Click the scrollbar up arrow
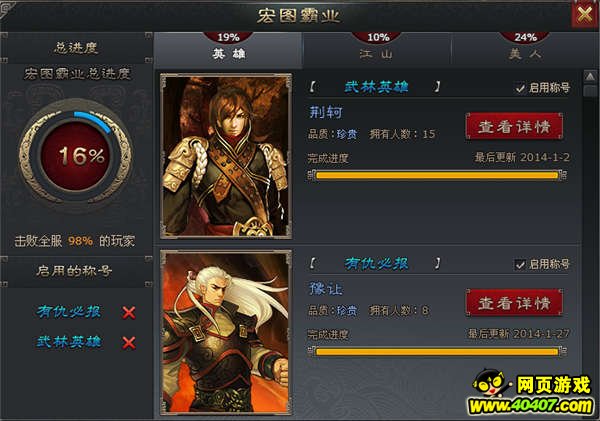This screenshot has height=421, width=600. pos(590,77)
